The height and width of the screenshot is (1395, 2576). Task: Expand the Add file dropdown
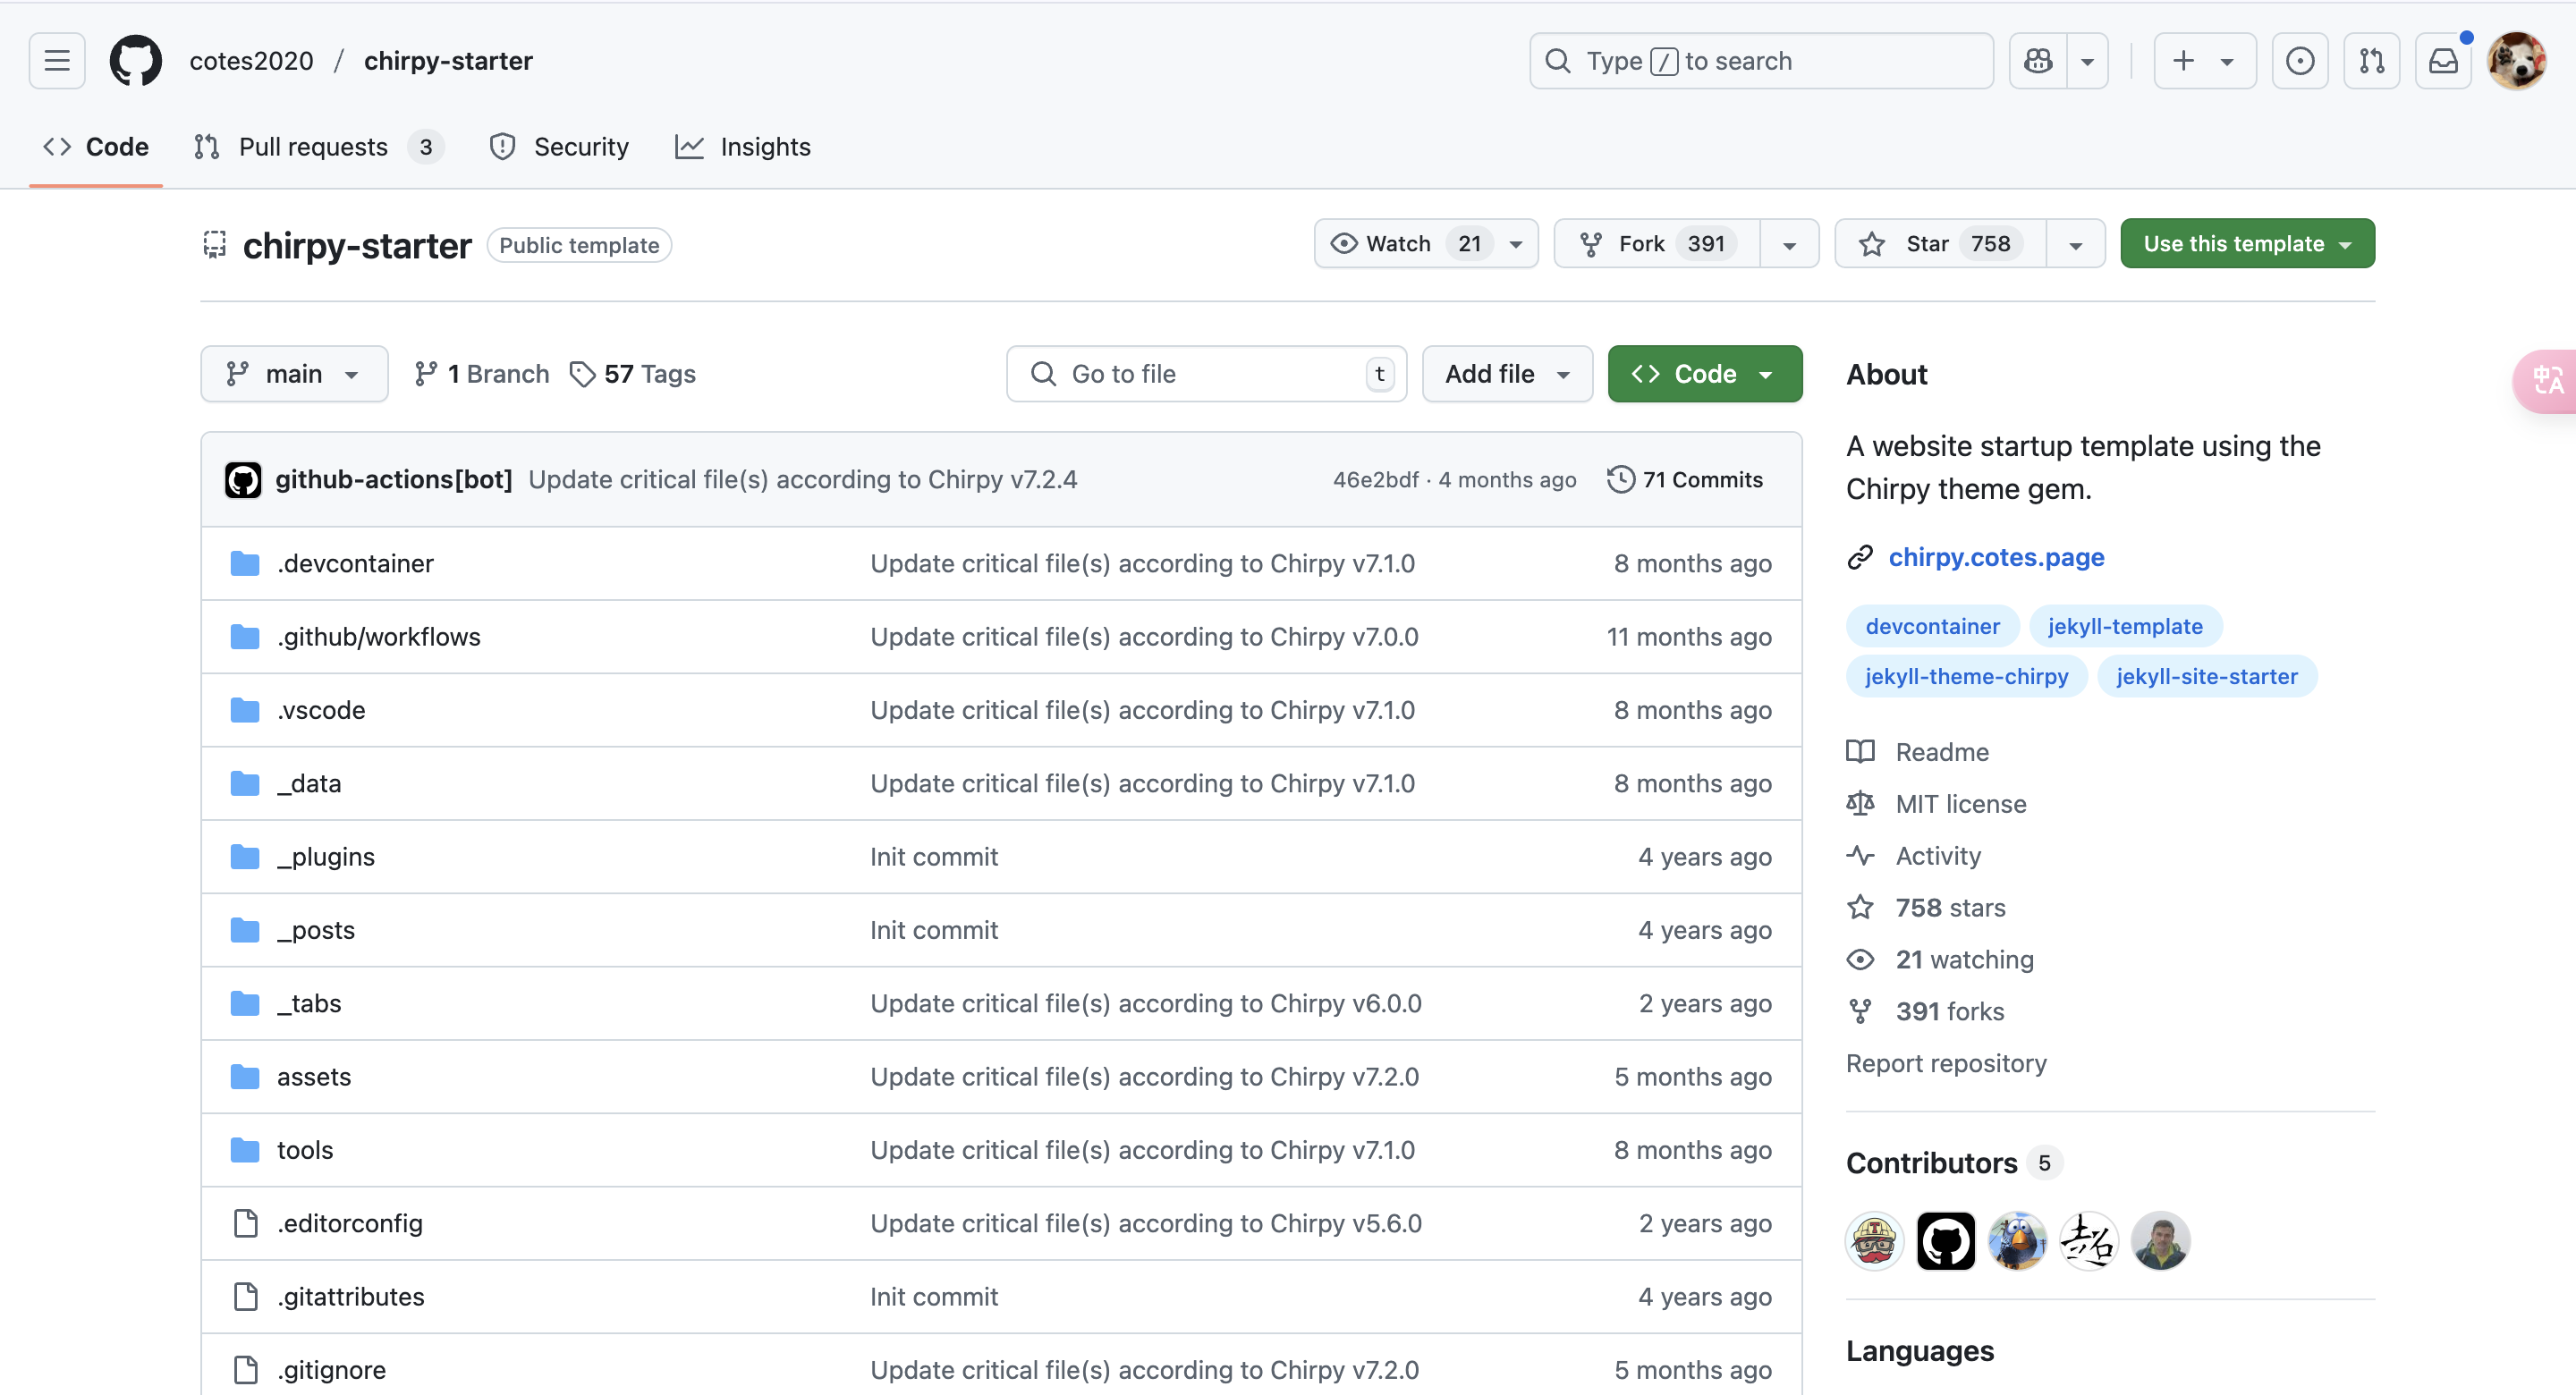point(1507,374)
